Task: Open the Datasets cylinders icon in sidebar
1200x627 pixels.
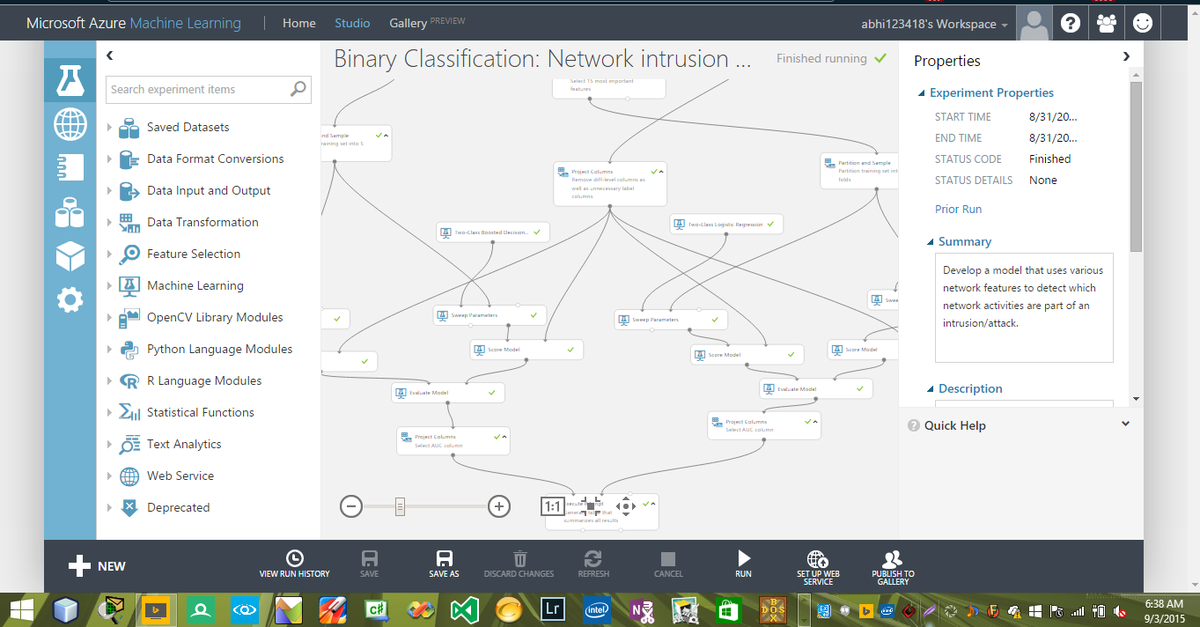Action: tap(70, 211)
